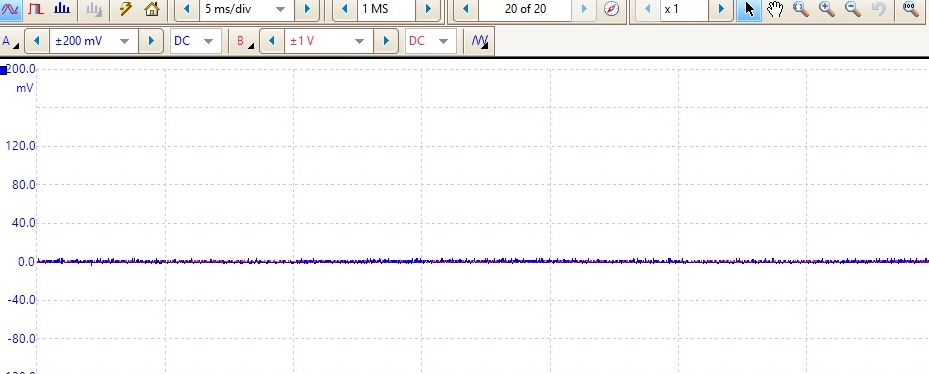This screenshot has width=929, height=374.
Task: Click the 40.0 axis label
Action: tap(24, 223)
